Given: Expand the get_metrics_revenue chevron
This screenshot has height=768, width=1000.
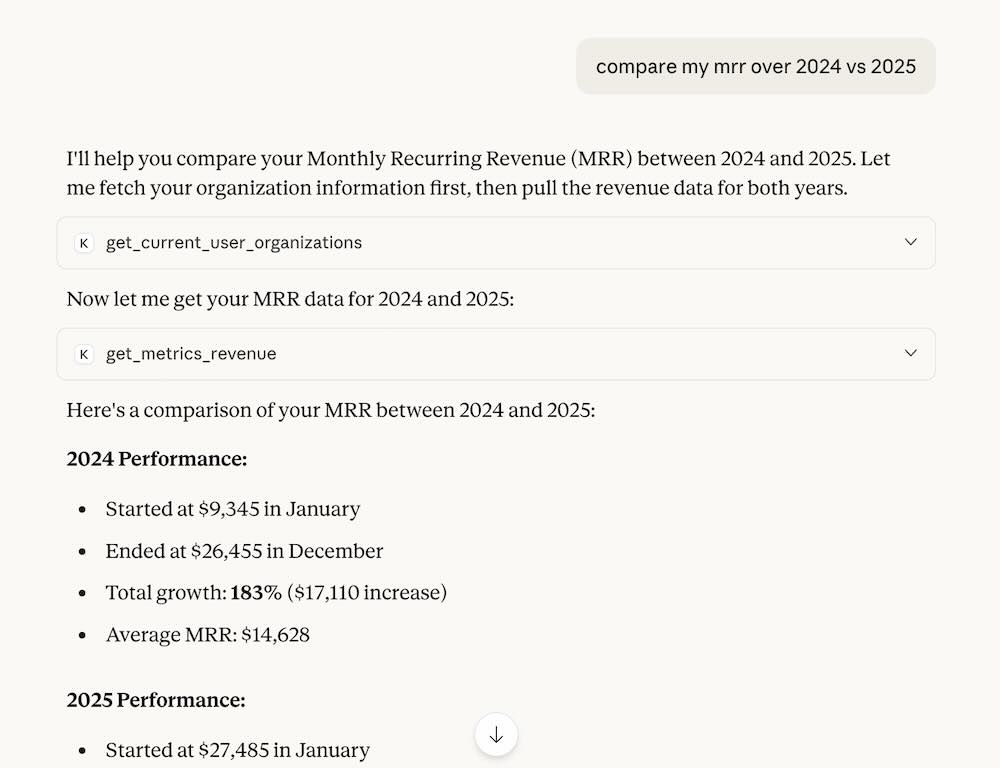Looking at the screenshot, I should coord(910,353).
